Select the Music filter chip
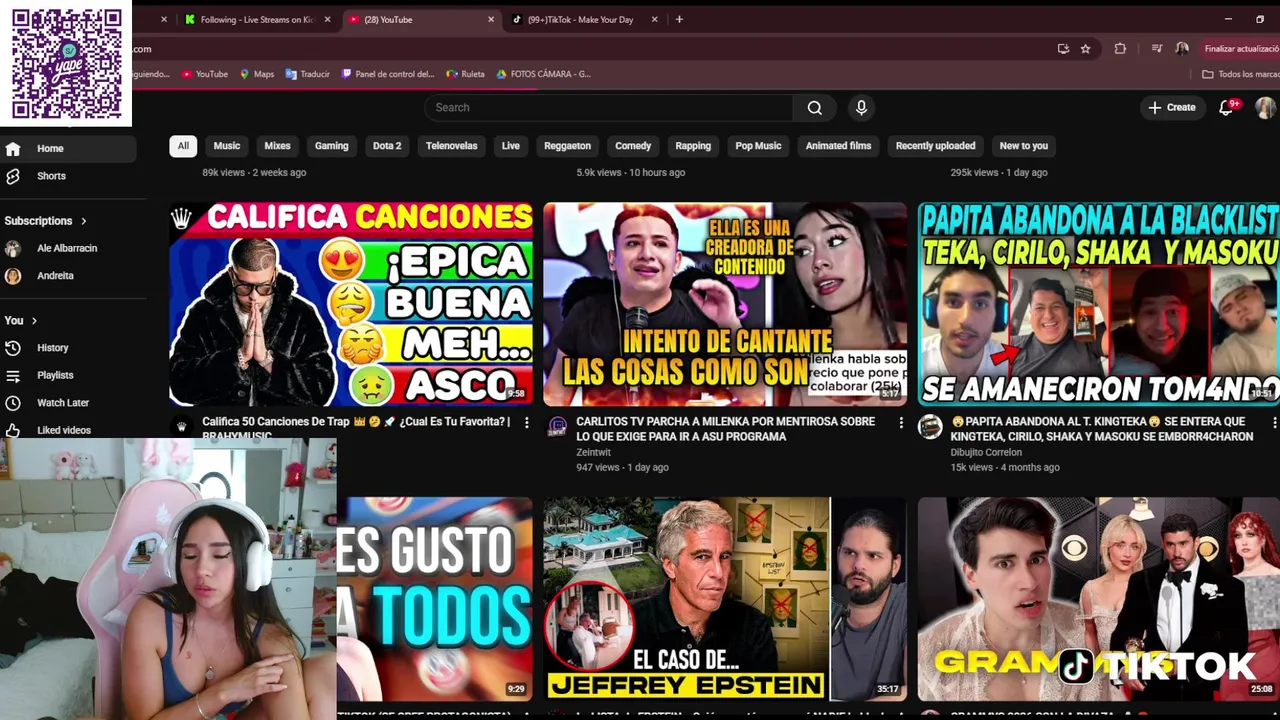This screenshot has width=1280, height=720. [x=227, y=146]
